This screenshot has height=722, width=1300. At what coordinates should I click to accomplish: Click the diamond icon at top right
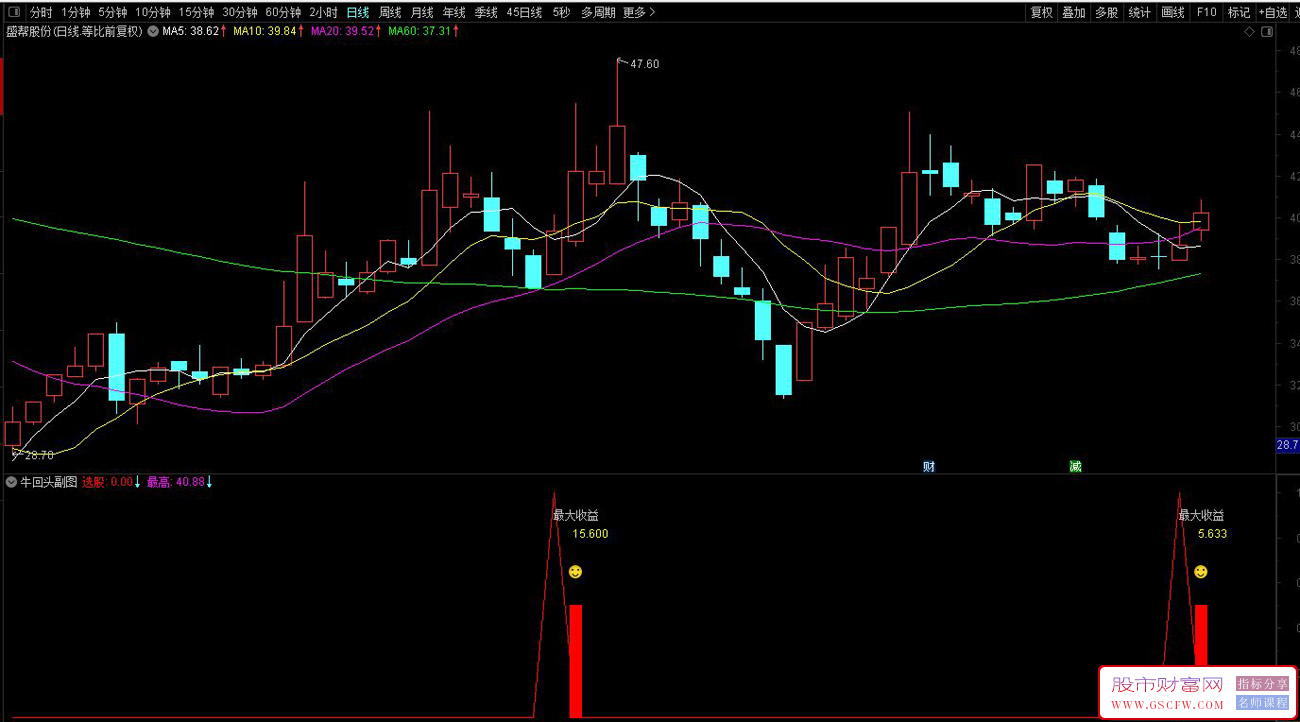1250,32
